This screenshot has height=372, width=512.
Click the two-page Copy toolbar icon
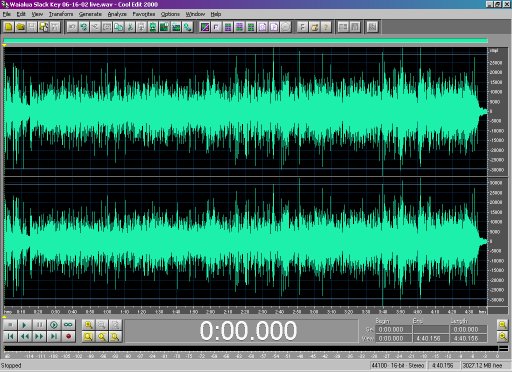[118, 27]
